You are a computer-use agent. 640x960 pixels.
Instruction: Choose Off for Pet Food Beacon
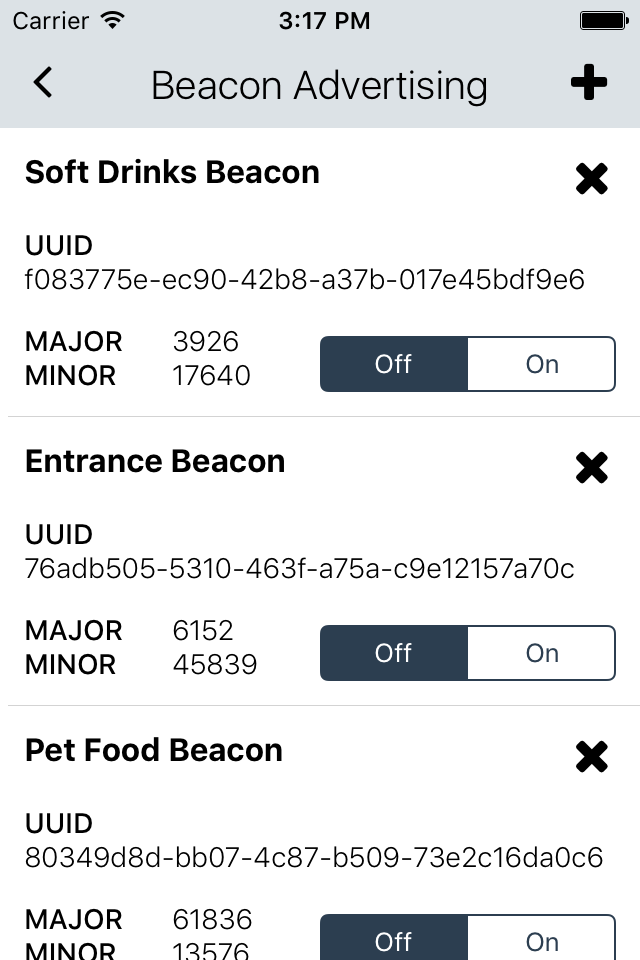394,938
